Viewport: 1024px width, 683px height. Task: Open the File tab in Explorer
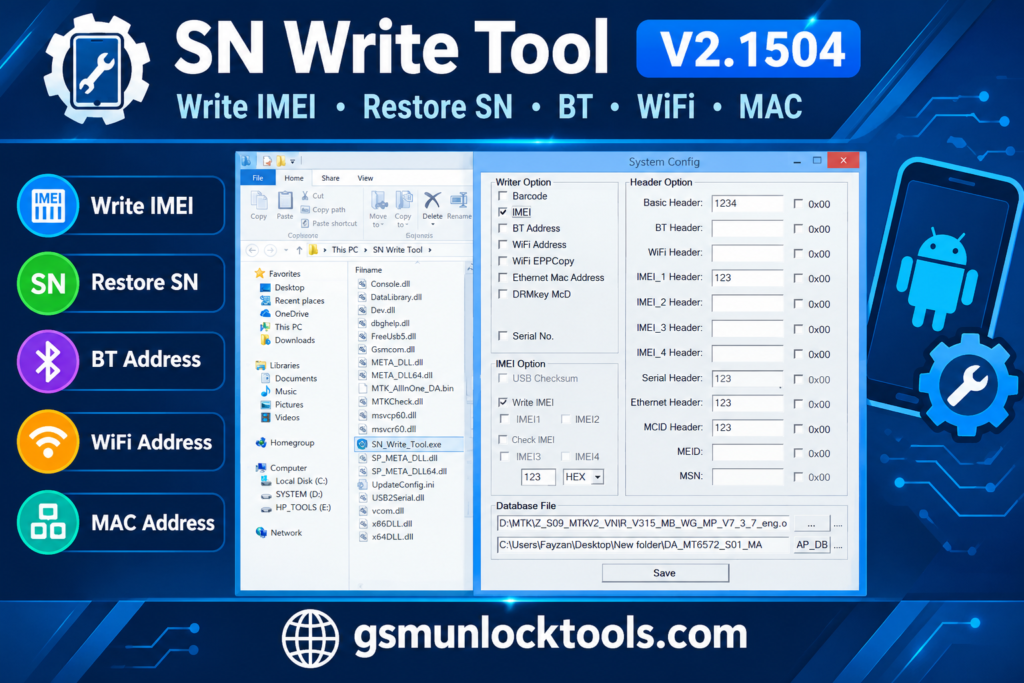258,178
